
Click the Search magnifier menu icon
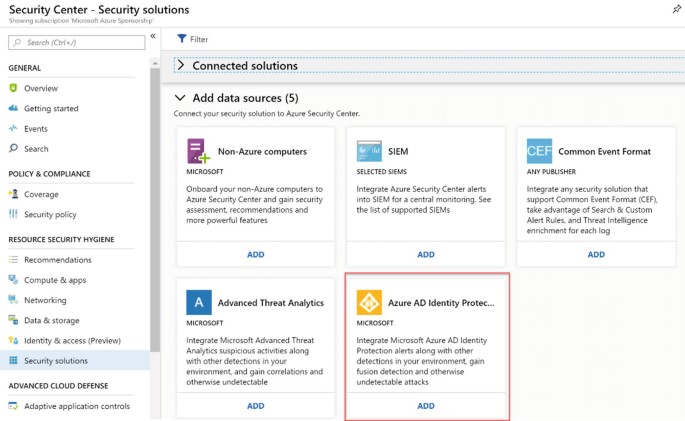13,148
